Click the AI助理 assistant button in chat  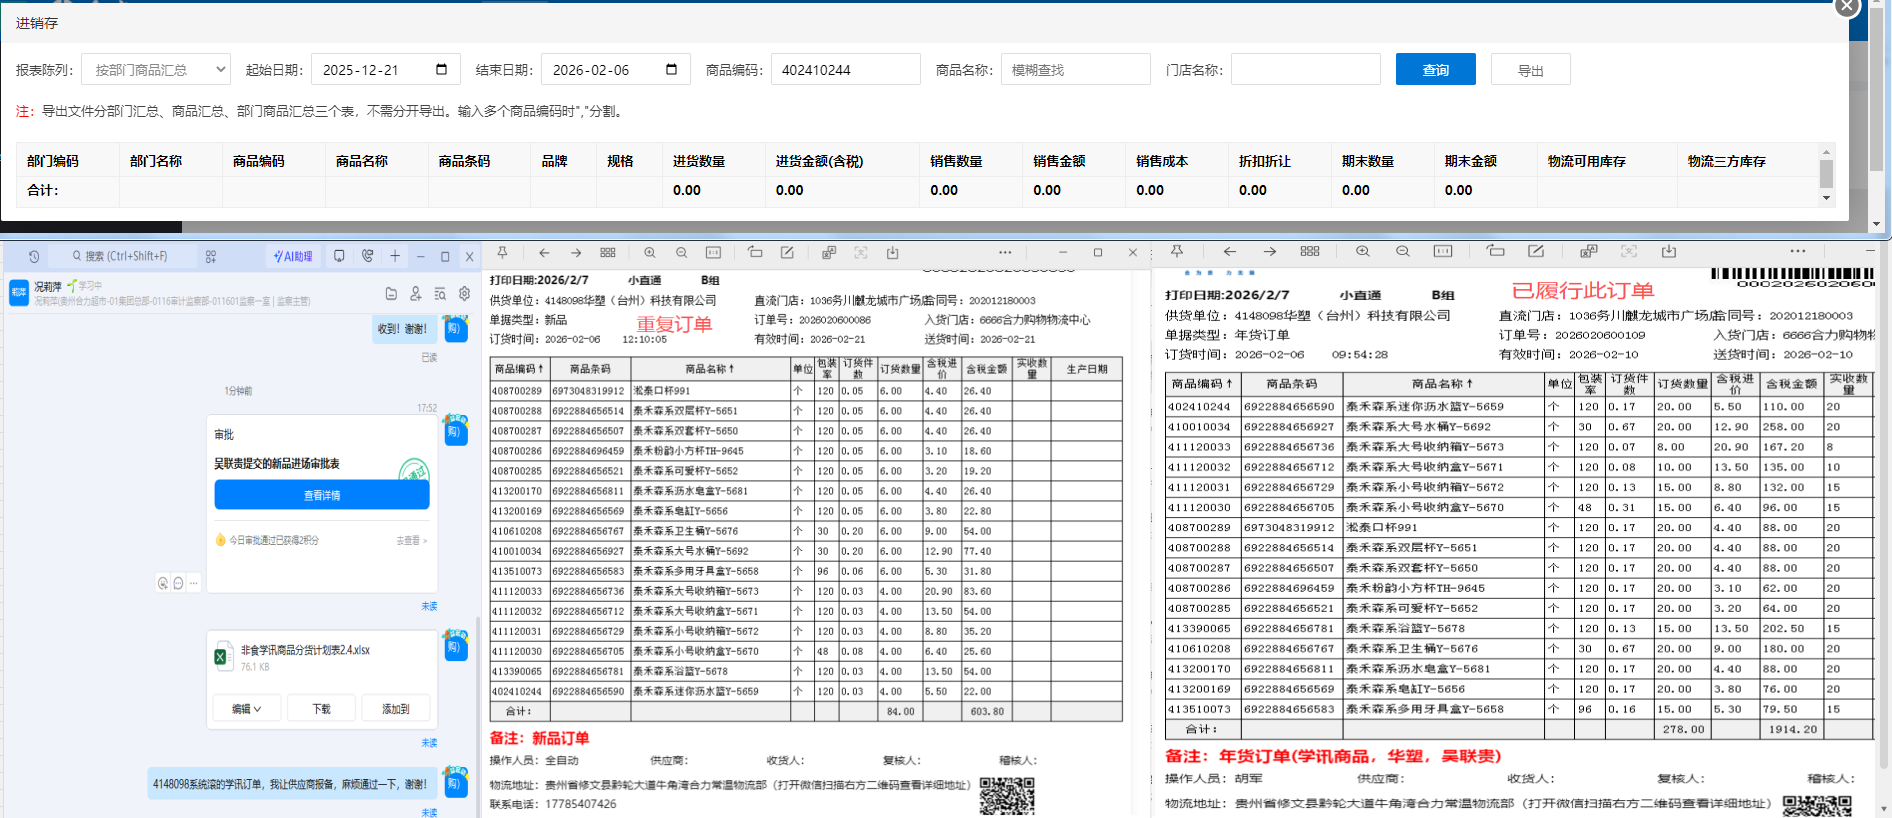(293, 256)
